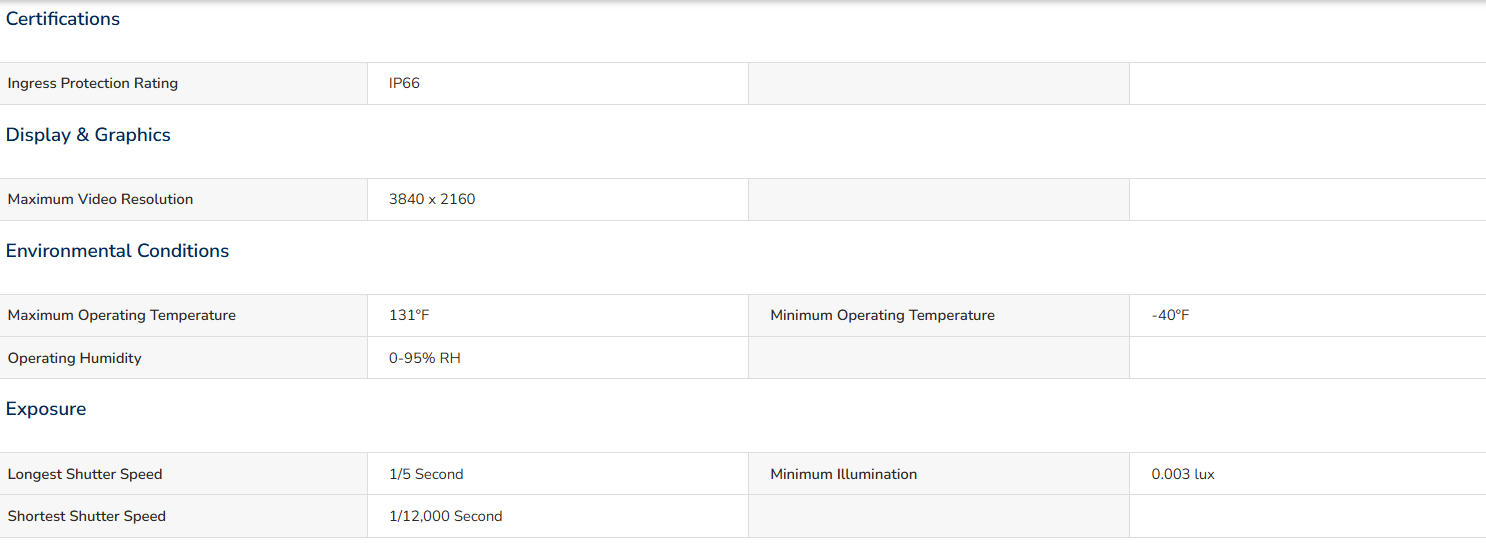Select the Longest Shutter Speed label

click(85, 475)
